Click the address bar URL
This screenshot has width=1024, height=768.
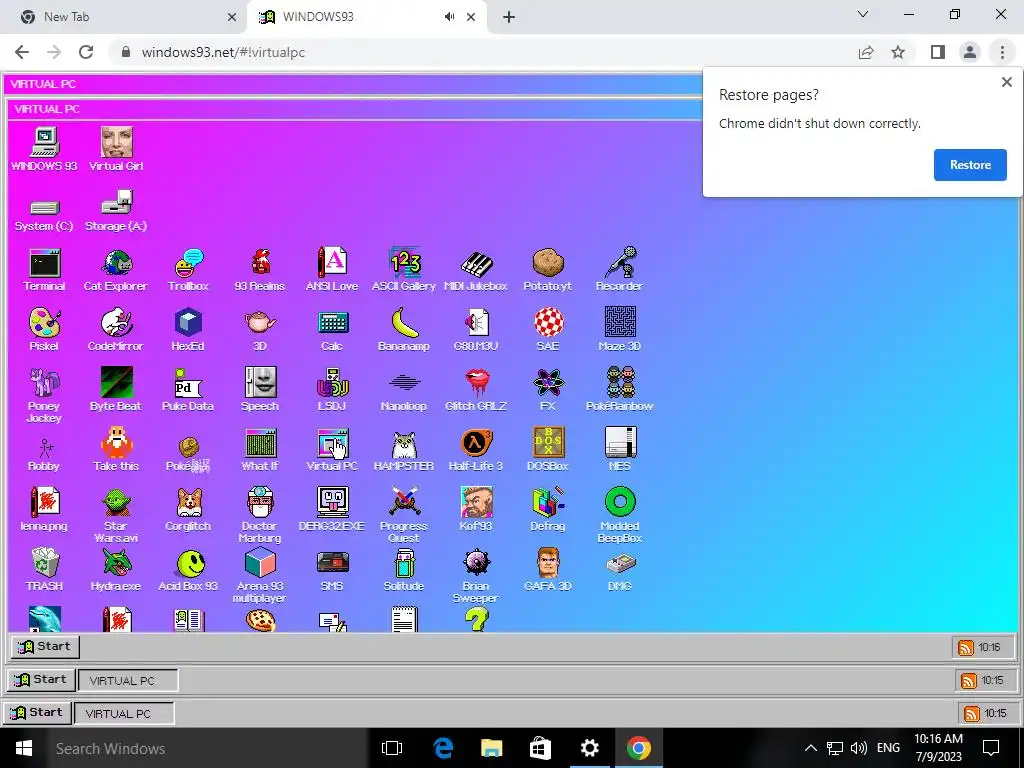(x=223, y=52)
